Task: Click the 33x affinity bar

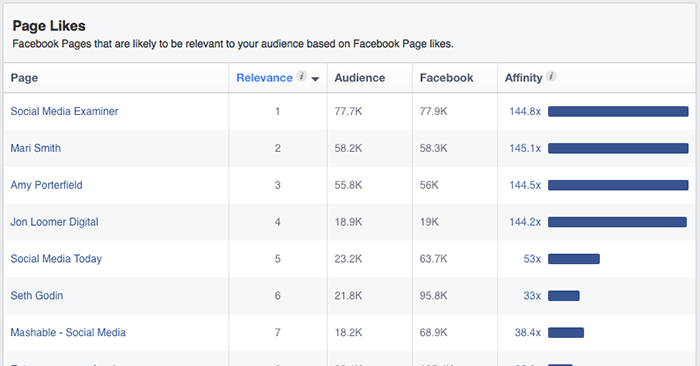Action: 564,295
